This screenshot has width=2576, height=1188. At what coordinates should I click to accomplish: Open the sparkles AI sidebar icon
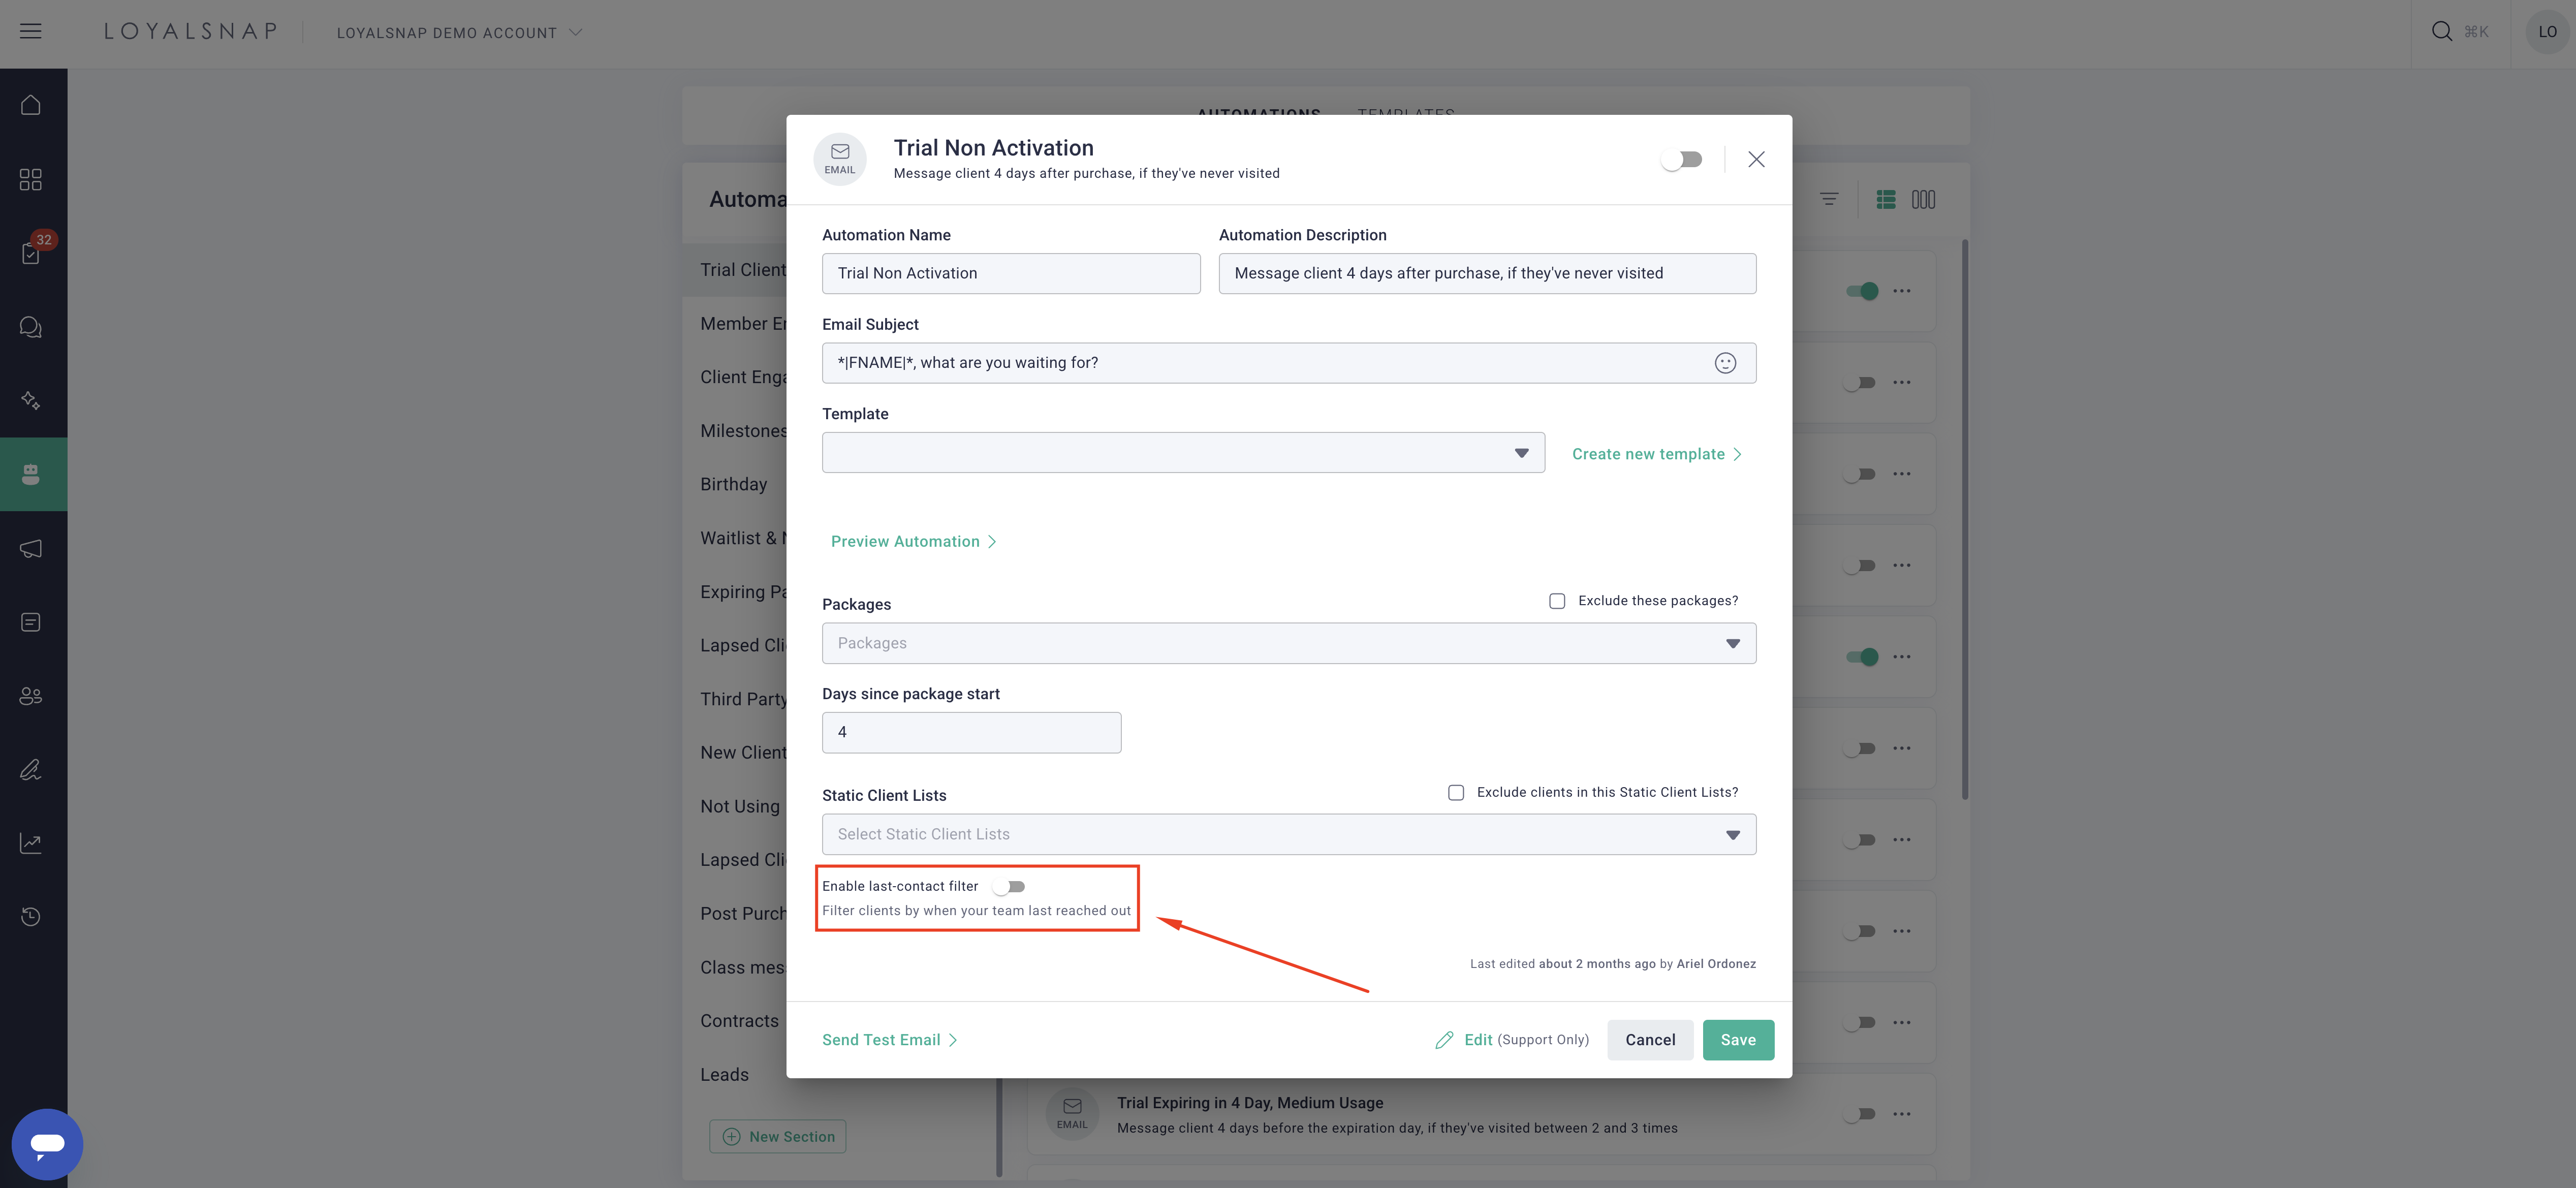click(31, 400)
